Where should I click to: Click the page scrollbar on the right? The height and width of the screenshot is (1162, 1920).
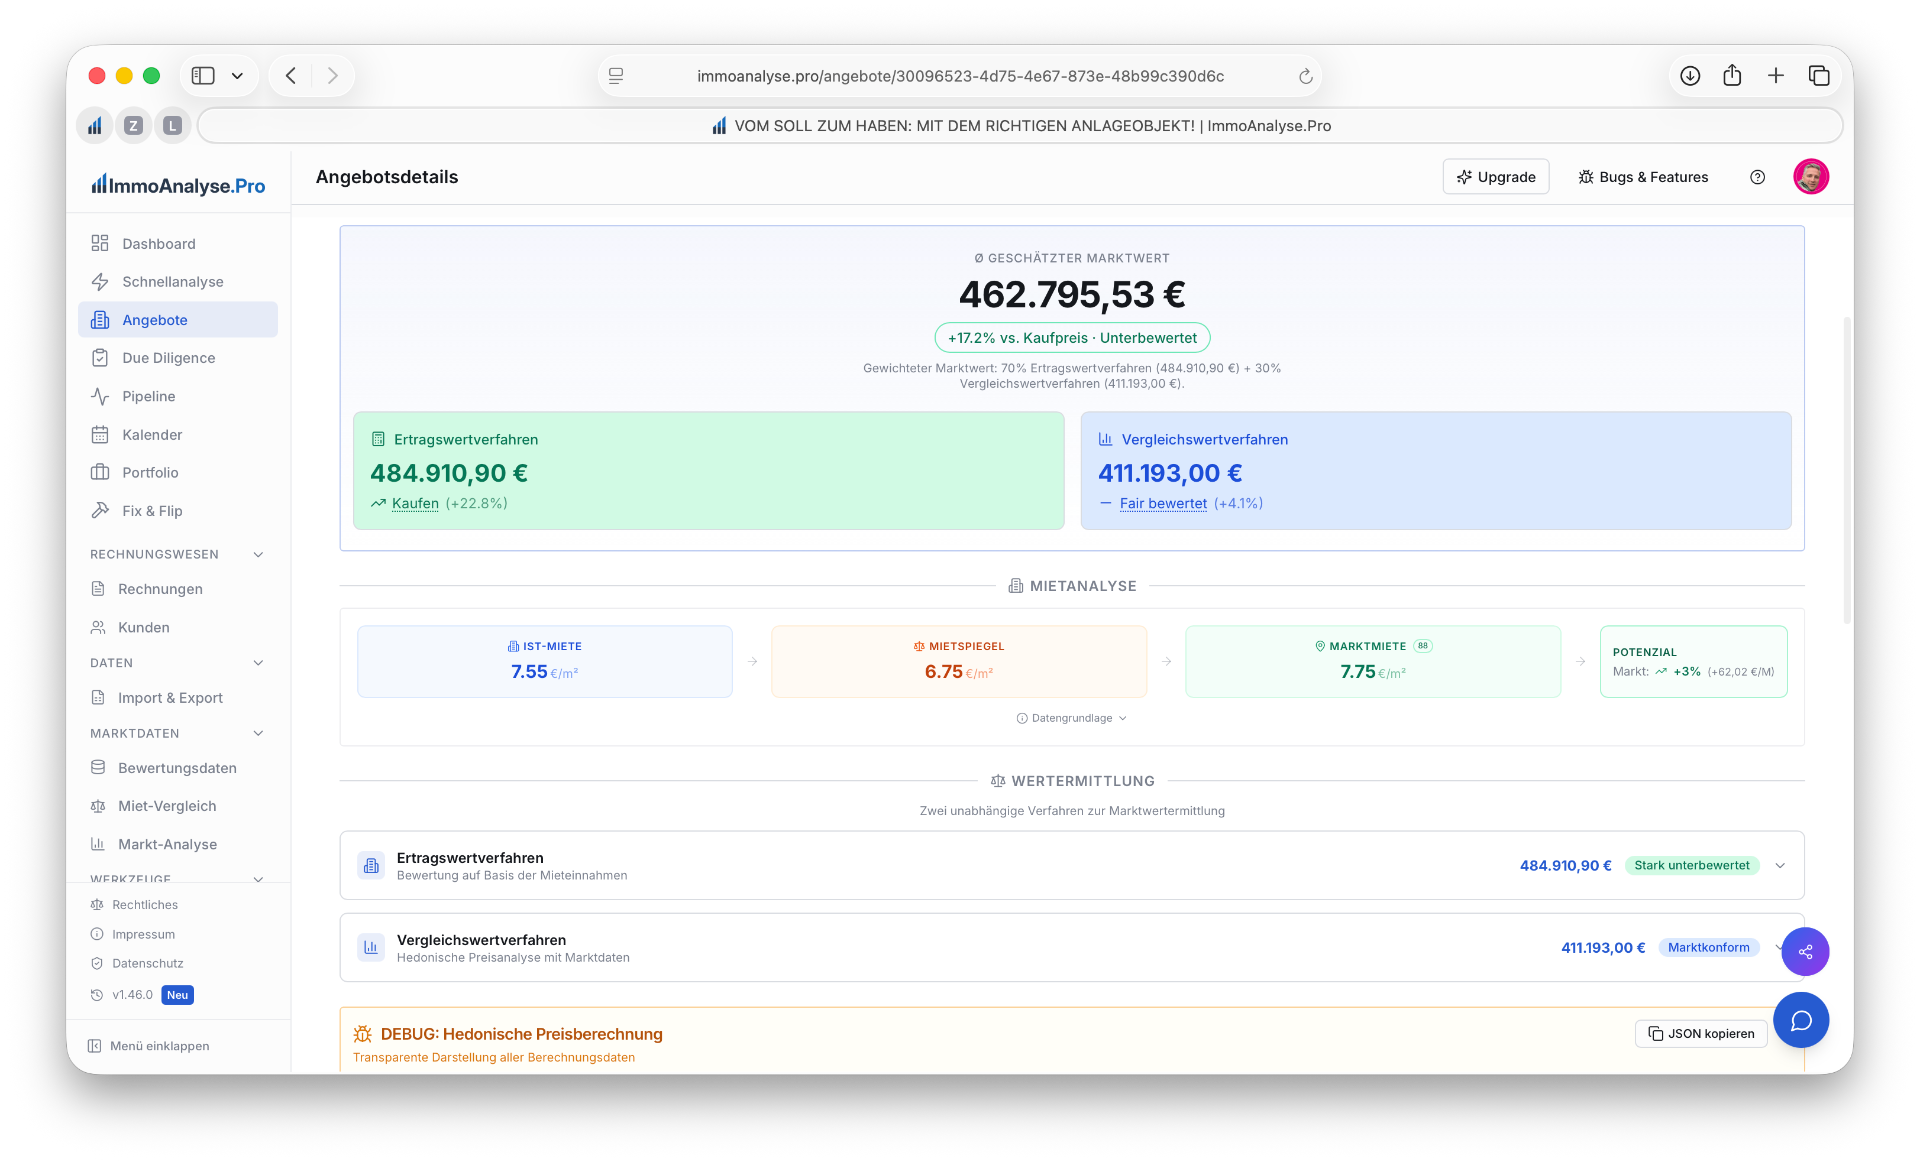tap(1847, 470)
